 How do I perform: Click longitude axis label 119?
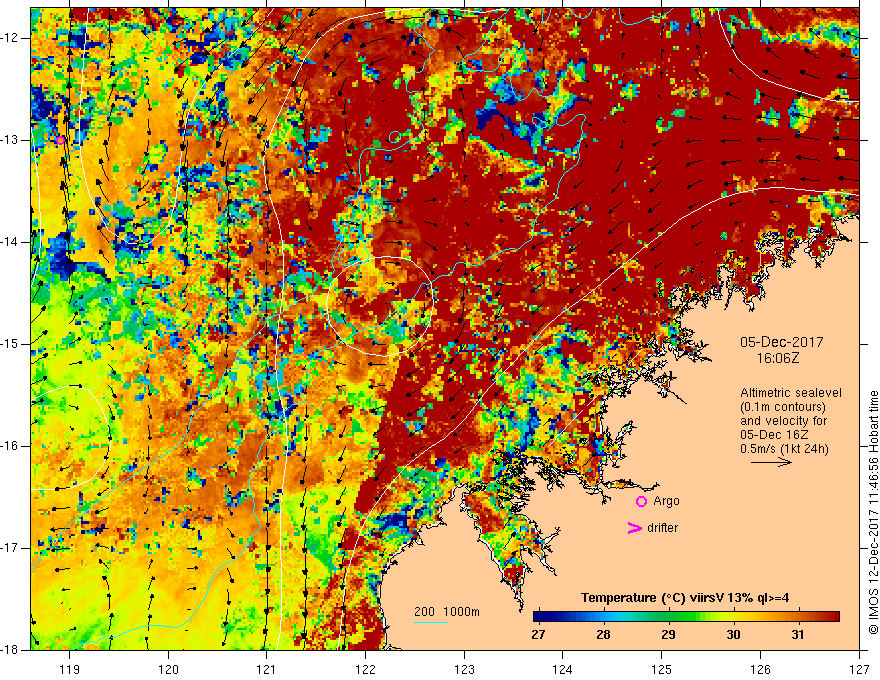tap(70, 669)
